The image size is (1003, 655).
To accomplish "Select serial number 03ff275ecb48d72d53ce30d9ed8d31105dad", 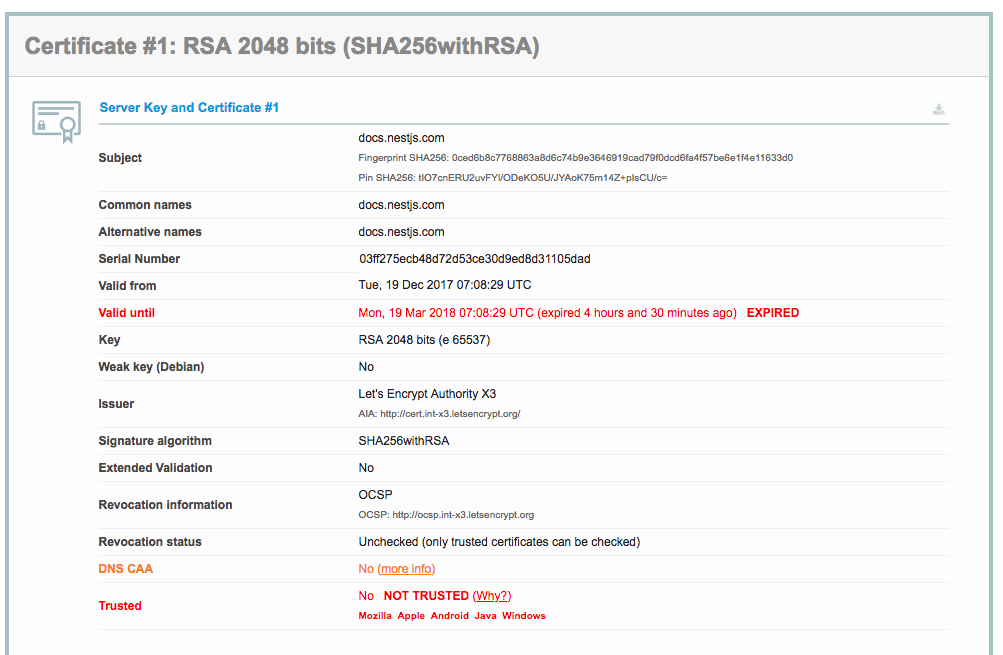I will (475, 259).
